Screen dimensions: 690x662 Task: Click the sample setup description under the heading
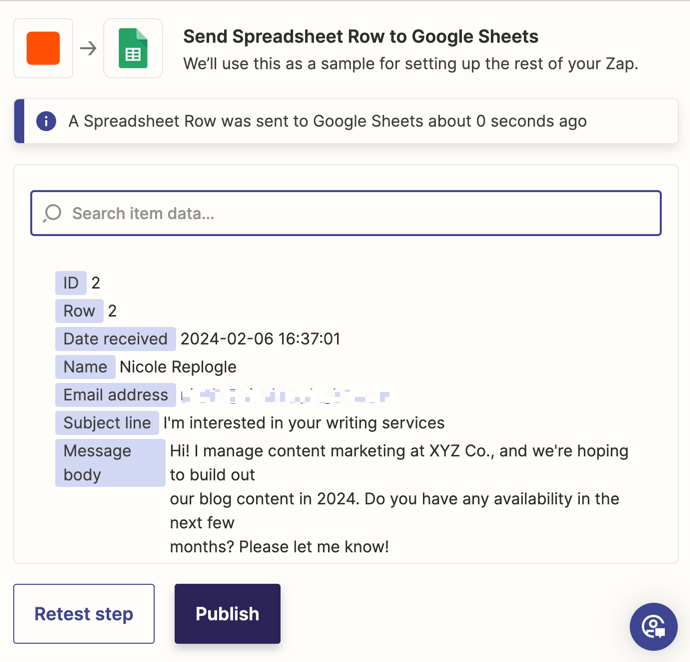[411, 64]
